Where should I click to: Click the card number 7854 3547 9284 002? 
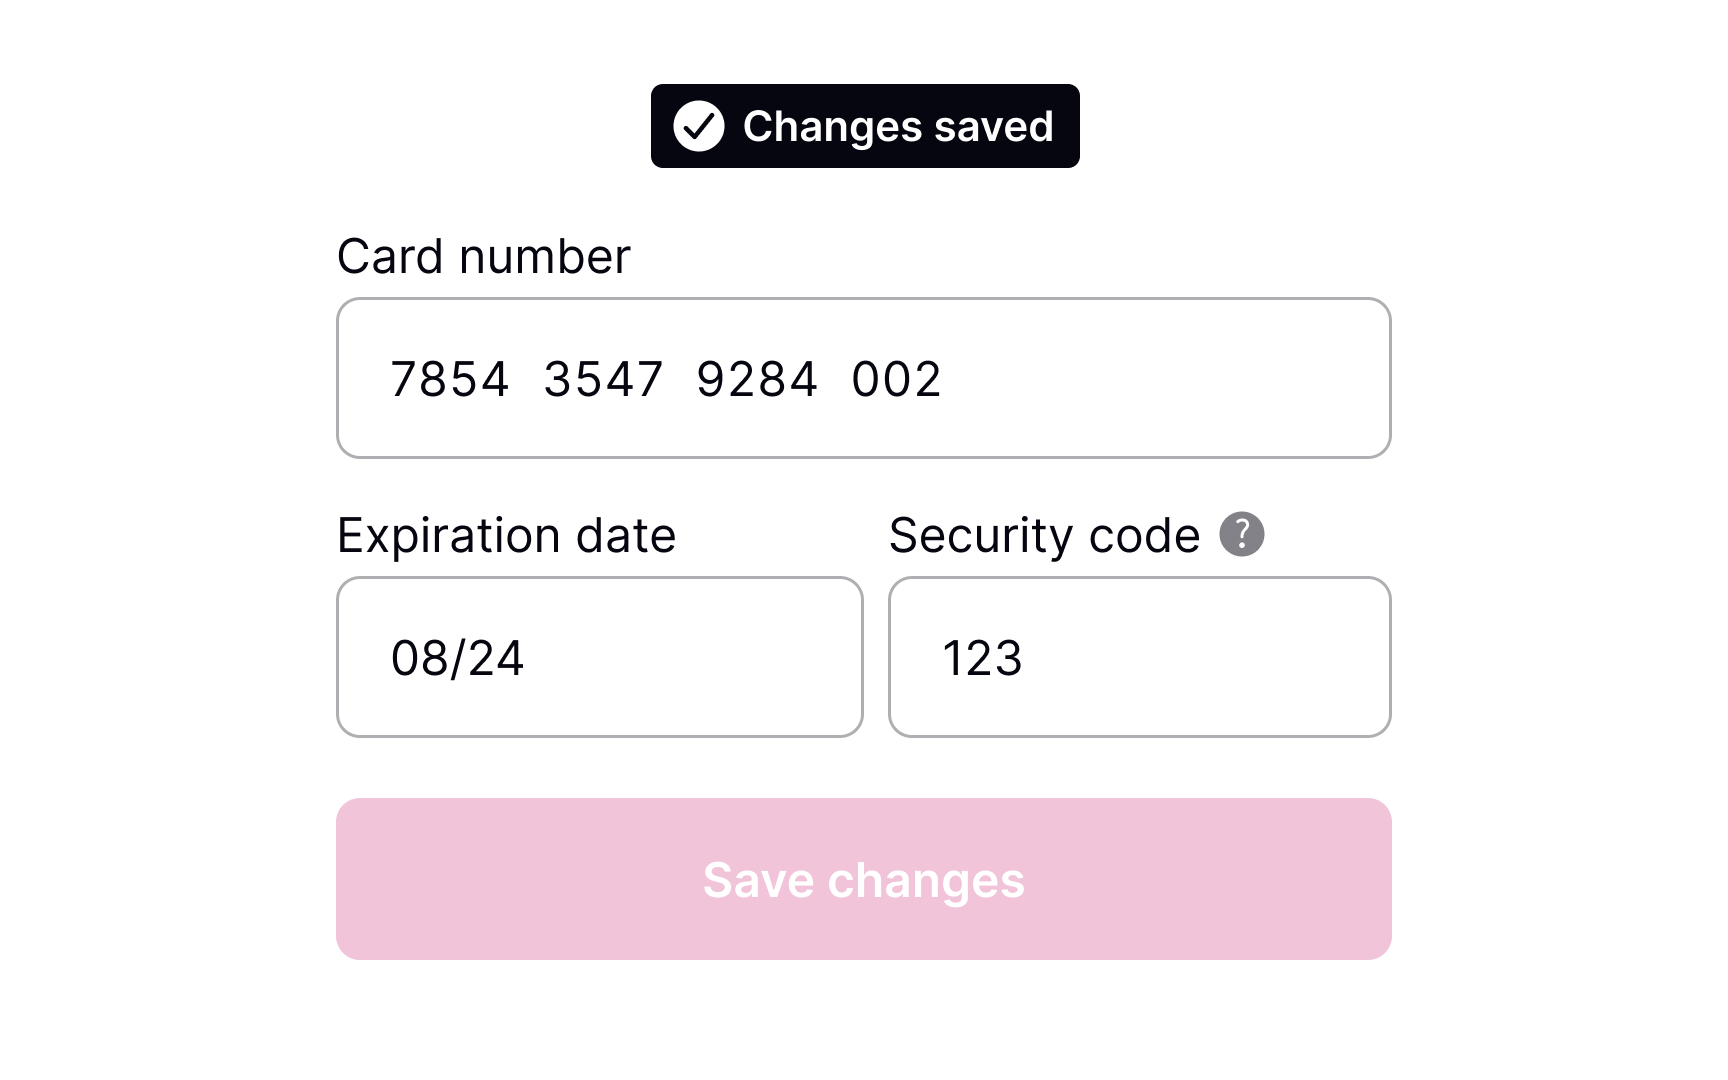pos(665,379)
